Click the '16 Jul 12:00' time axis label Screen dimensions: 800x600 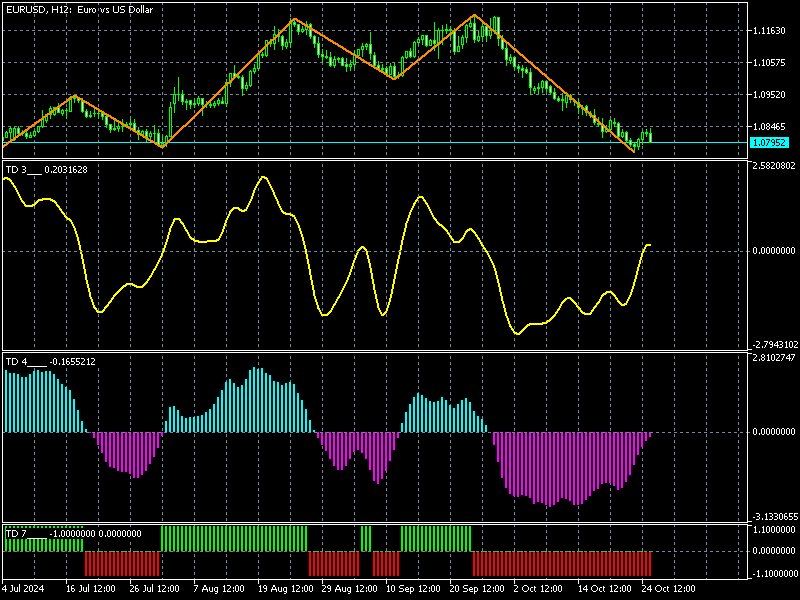coord(91,589)
